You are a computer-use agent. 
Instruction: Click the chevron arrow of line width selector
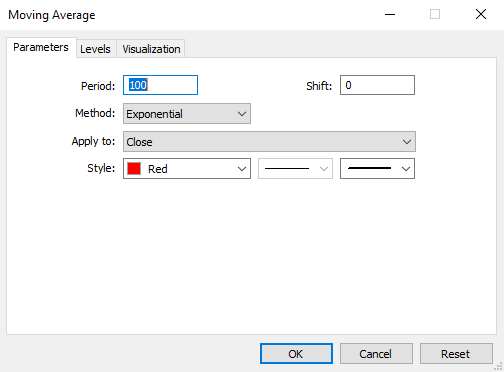pos(406,169)
